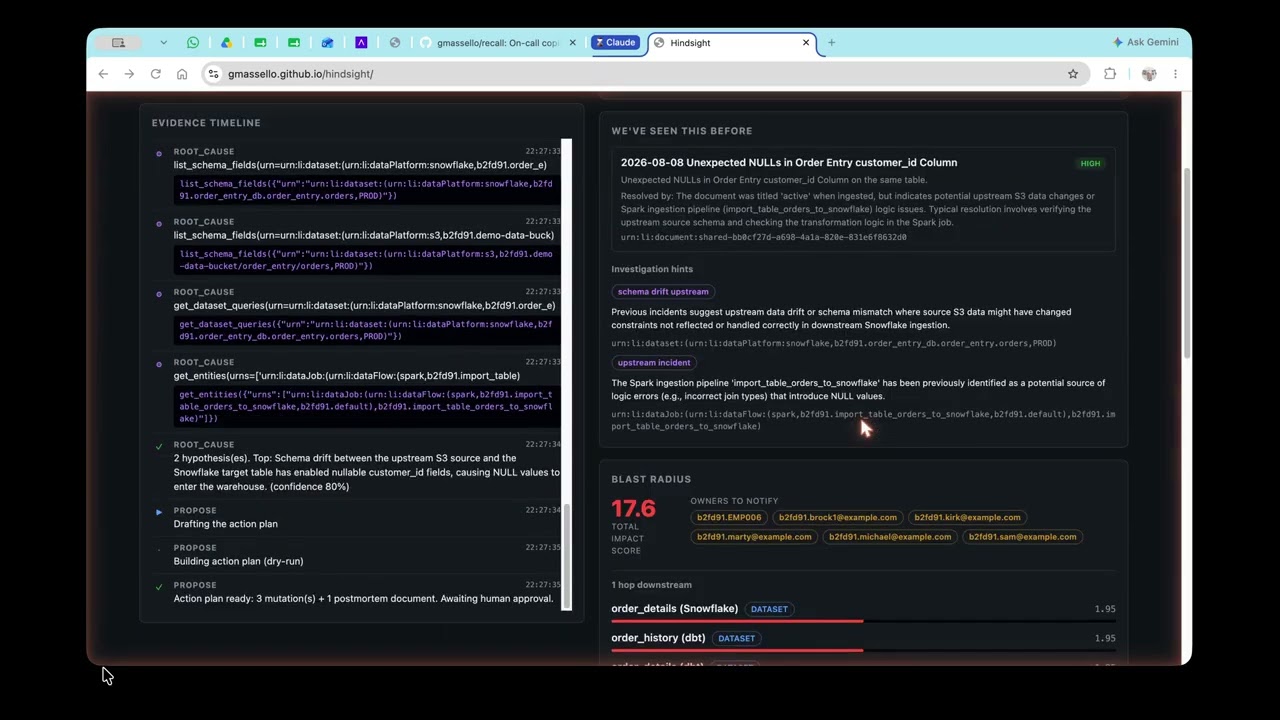Open the pinned Google Drive tab
Viewport: 1280px width, 720px height.
227,43
